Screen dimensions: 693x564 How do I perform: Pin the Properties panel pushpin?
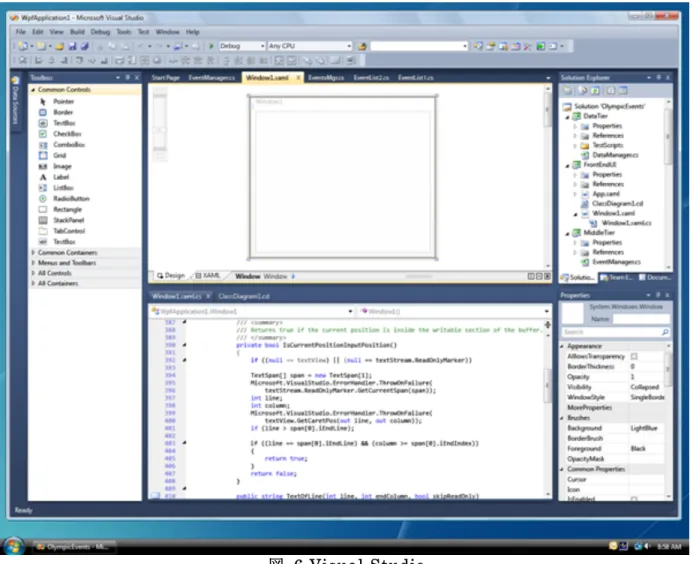coord(658,295)
